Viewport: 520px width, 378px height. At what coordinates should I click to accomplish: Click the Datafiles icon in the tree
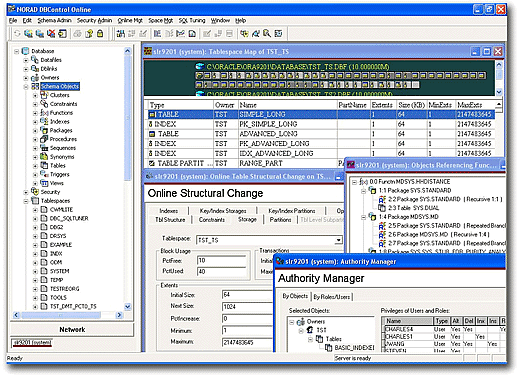pyautogui.click(x=35, y=60)
